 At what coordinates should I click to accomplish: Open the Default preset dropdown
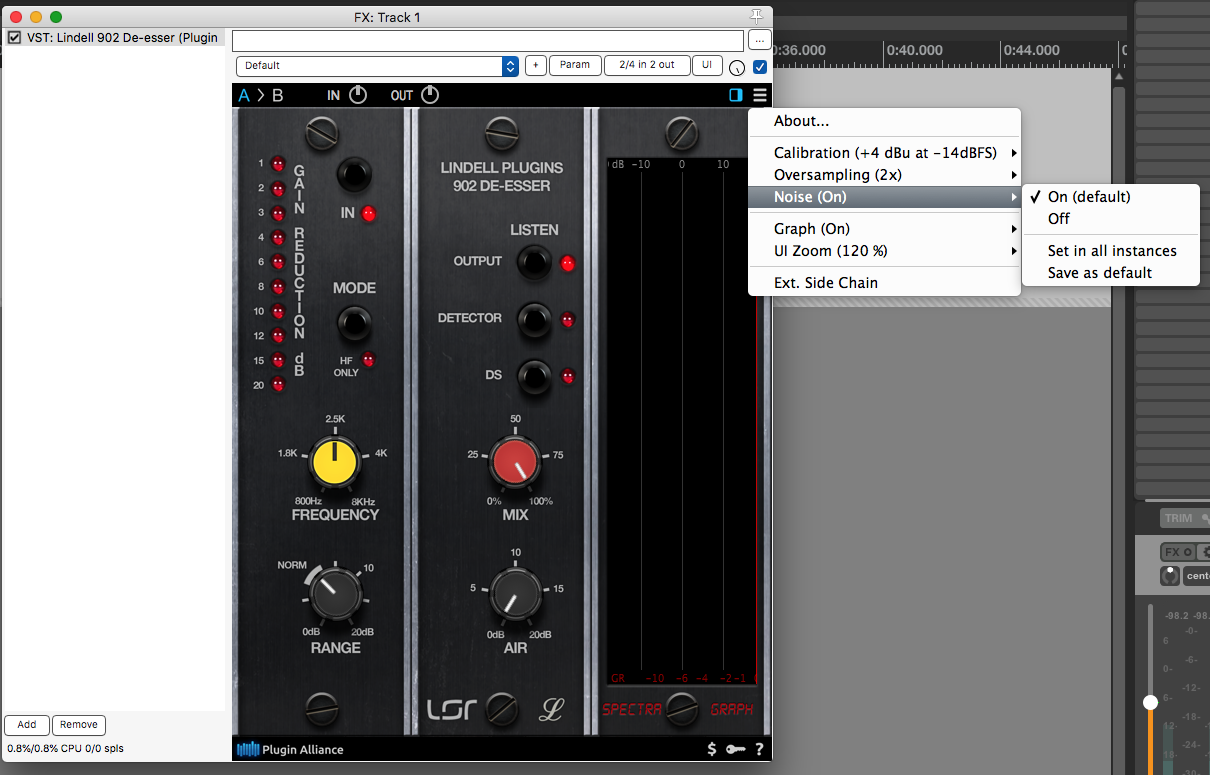[377, 66]
